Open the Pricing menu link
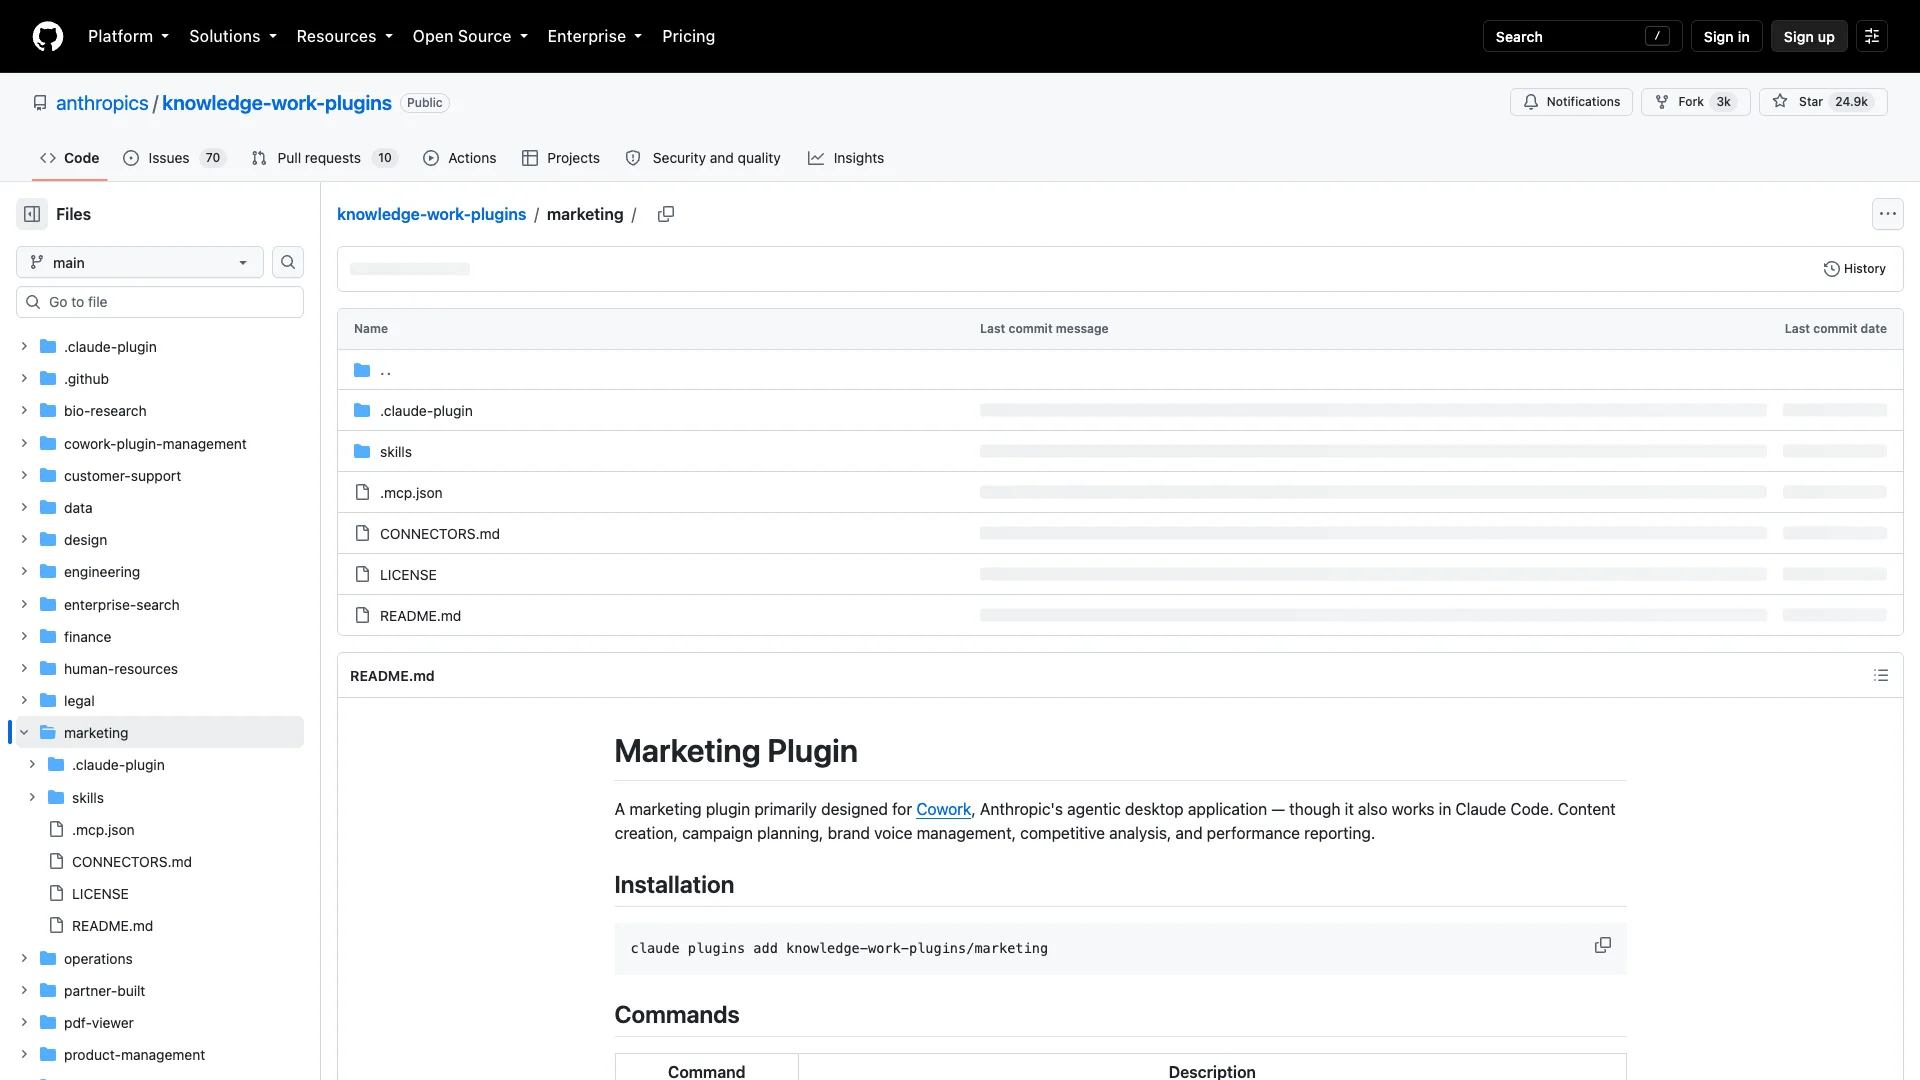 pyautogui.click(x=688, y=36)
